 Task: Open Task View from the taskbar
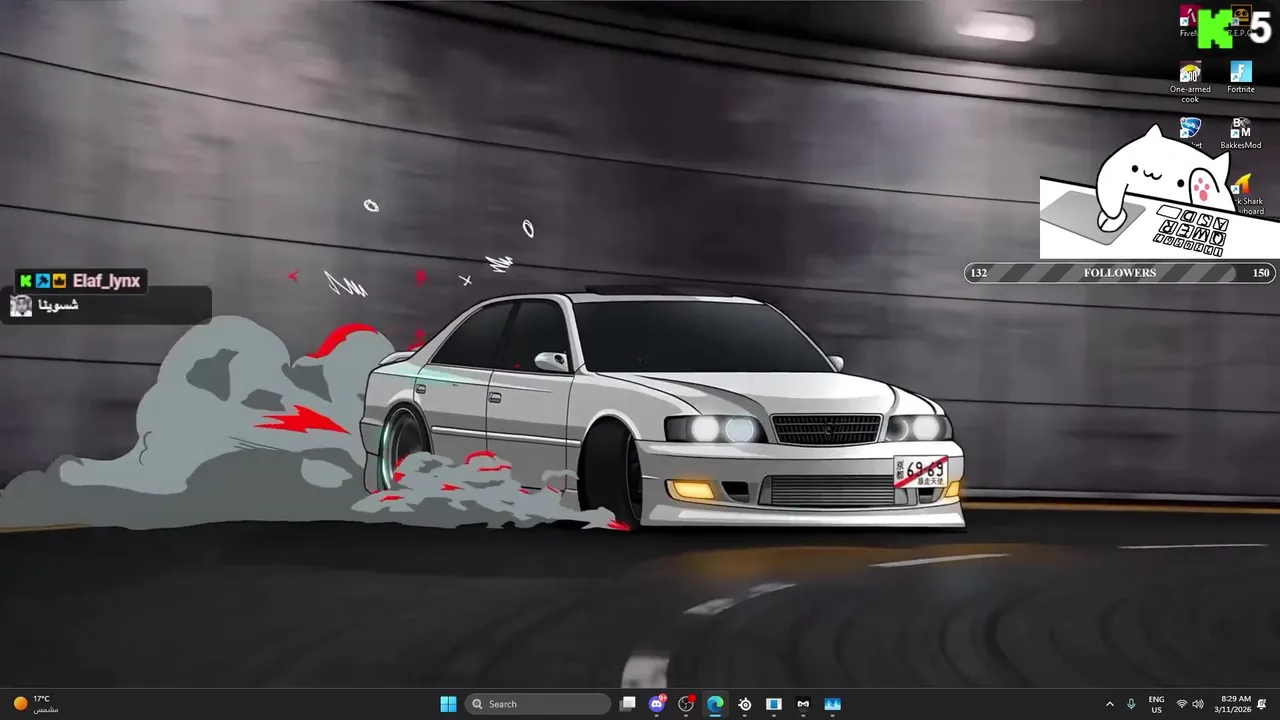(628, 704)
